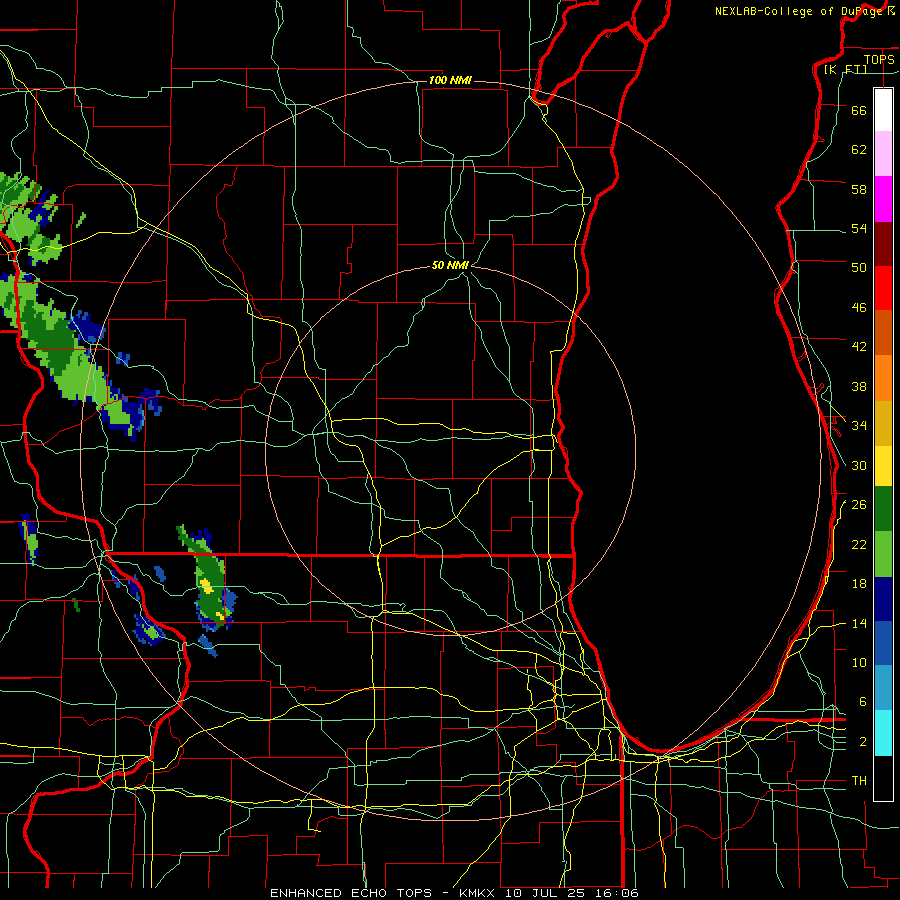The height and width of the screenshot is (900, 900).
Task: Select the light green legend swatch
Action: tap(883, 554)
